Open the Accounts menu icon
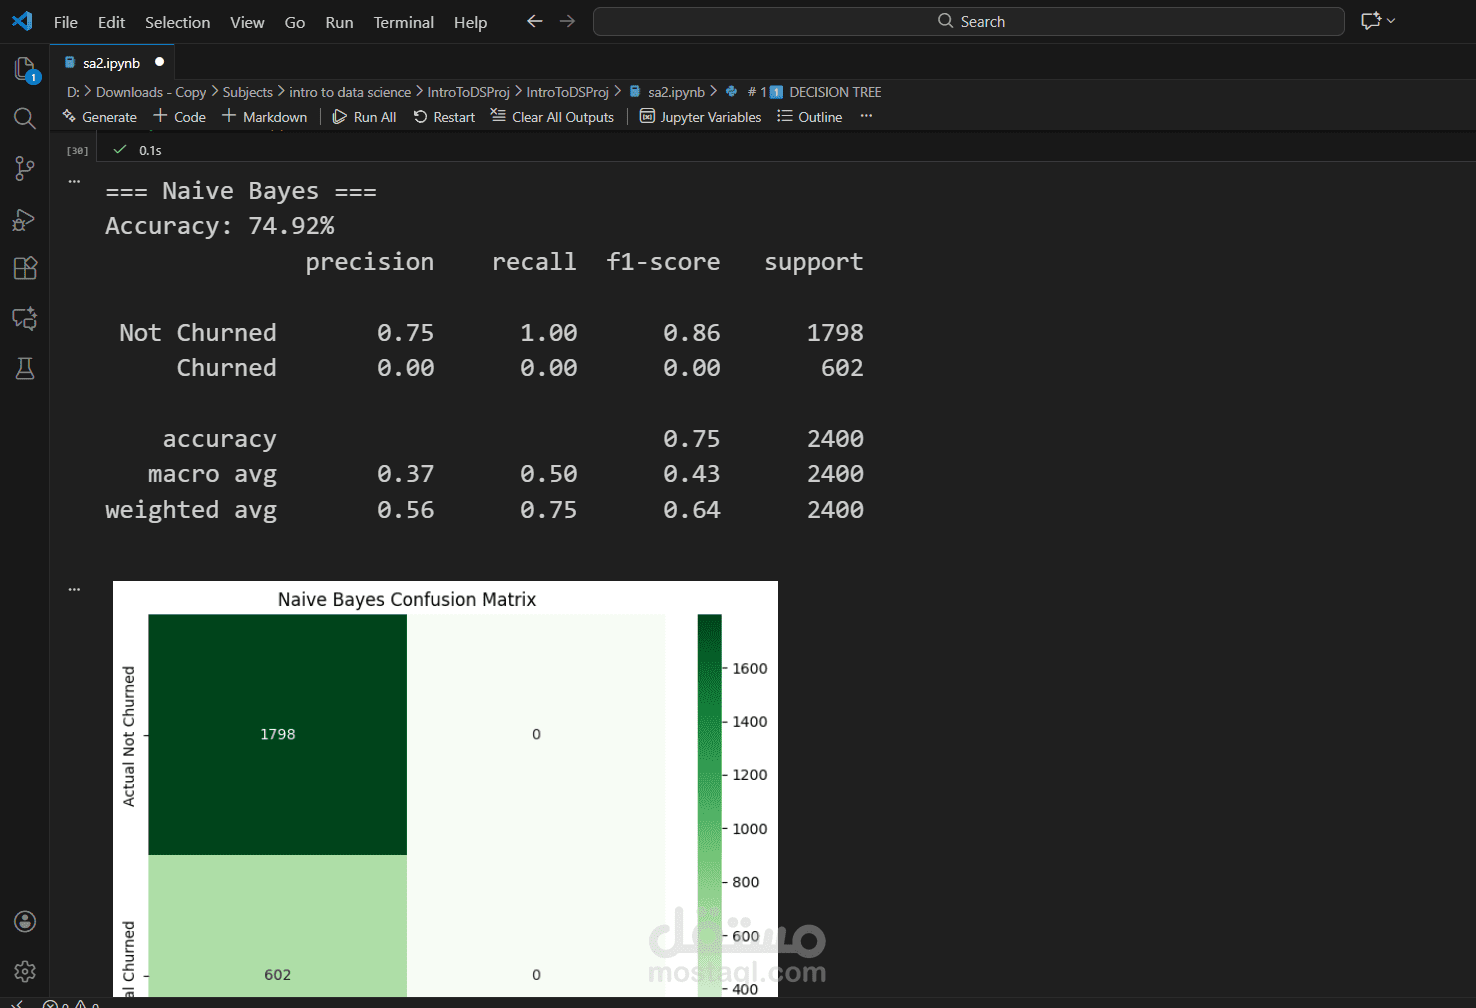Image resolution: width=1476 pixels, height=1008 pixels. point(25,921)
